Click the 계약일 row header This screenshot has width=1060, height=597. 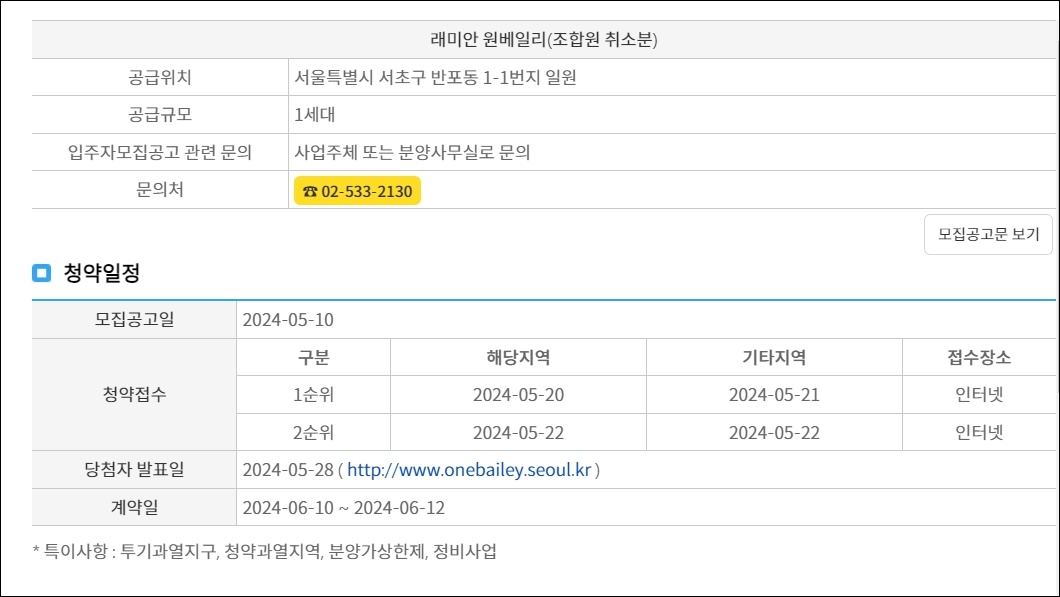(135, 507)
